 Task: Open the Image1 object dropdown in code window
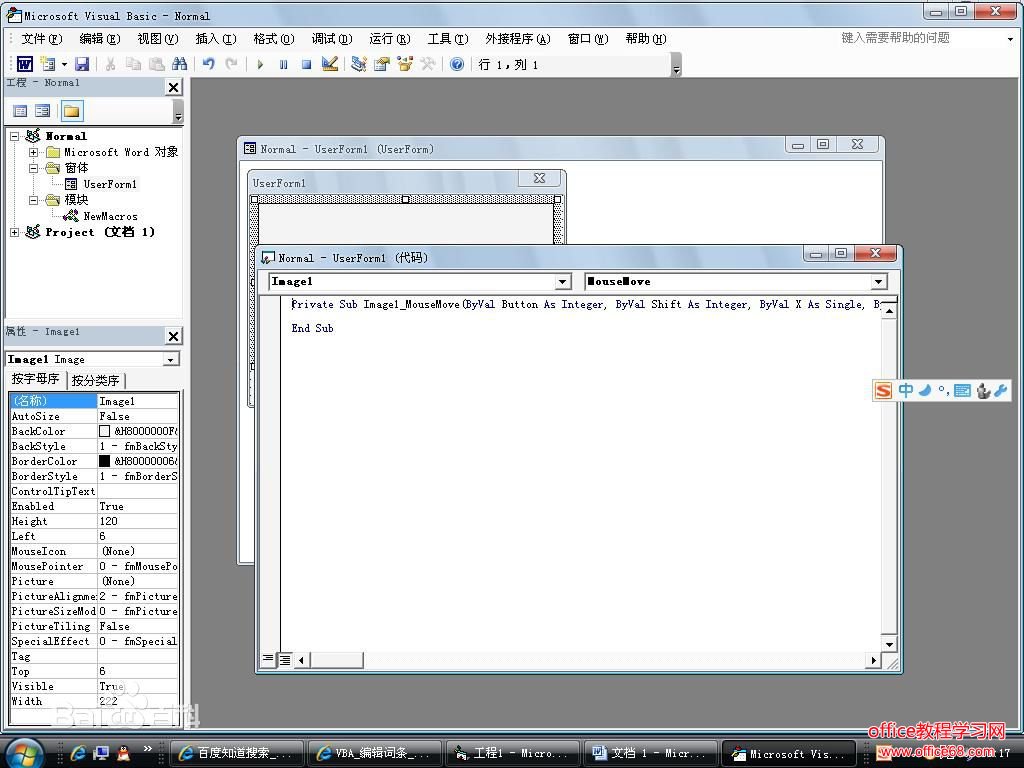pos(562,282)
